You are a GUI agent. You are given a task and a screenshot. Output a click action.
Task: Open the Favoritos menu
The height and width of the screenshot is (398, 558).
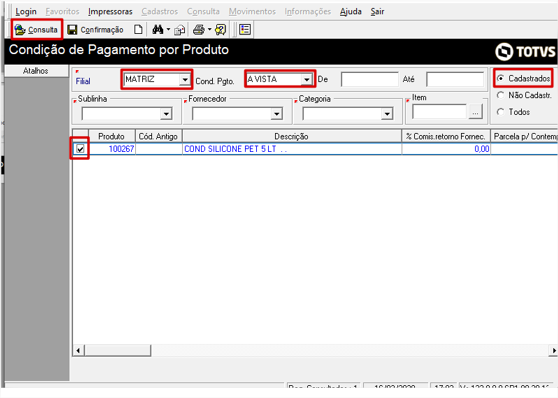[x=62, y=11]
